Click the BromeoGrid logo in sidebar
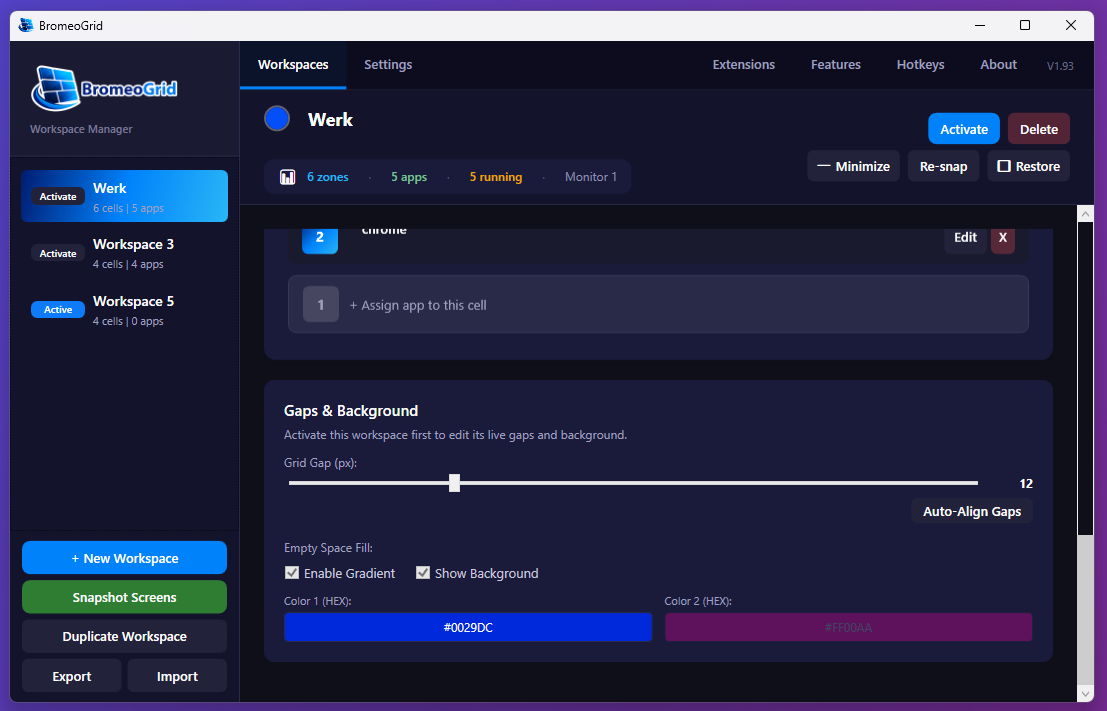Screen dimensions: 1107x711 (x=104, y=90)
